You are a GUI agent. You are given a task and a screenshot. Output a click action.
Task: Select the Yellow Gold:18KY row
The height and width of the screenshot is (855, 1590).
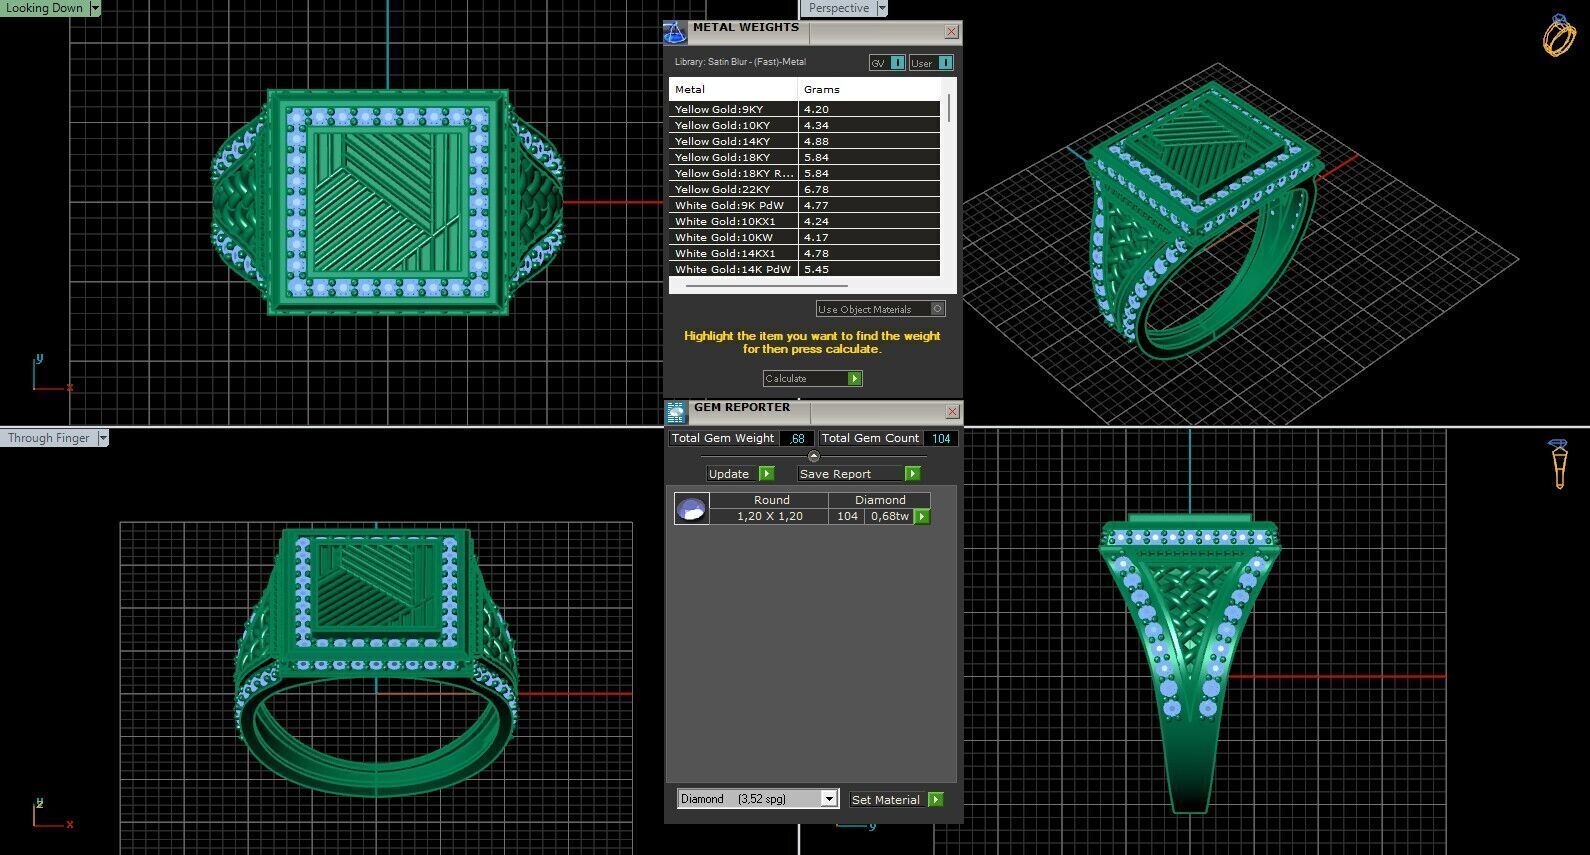pyautogui.click(x=804, y=157)
